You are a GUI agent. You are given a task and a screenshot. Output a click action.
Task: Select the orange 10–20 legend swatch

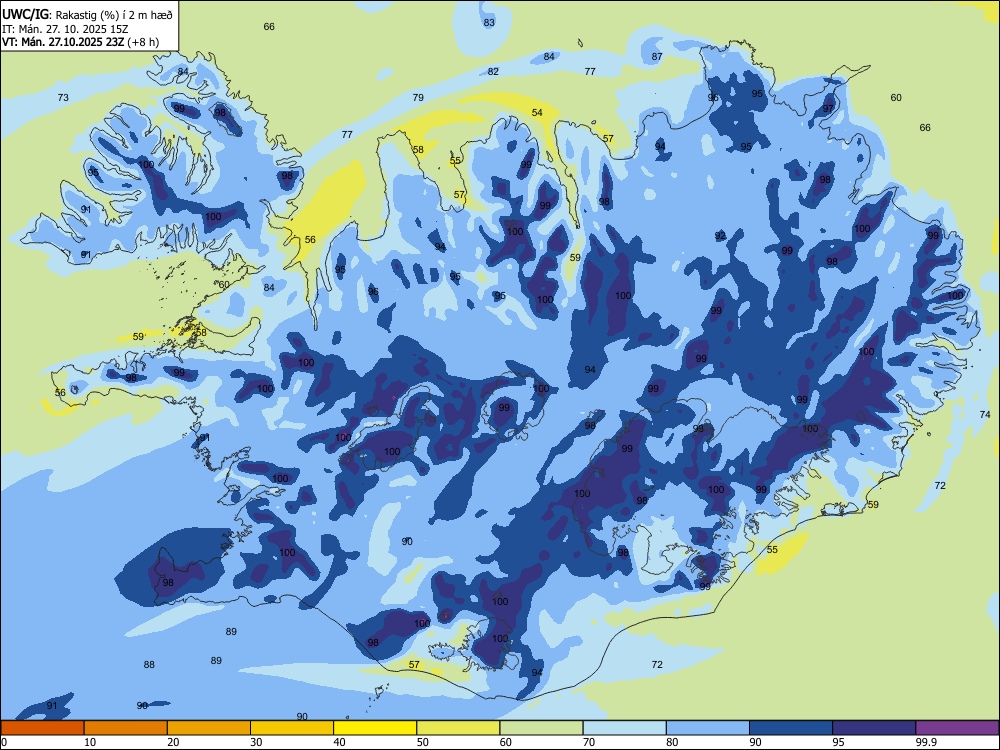coord(126,728)
